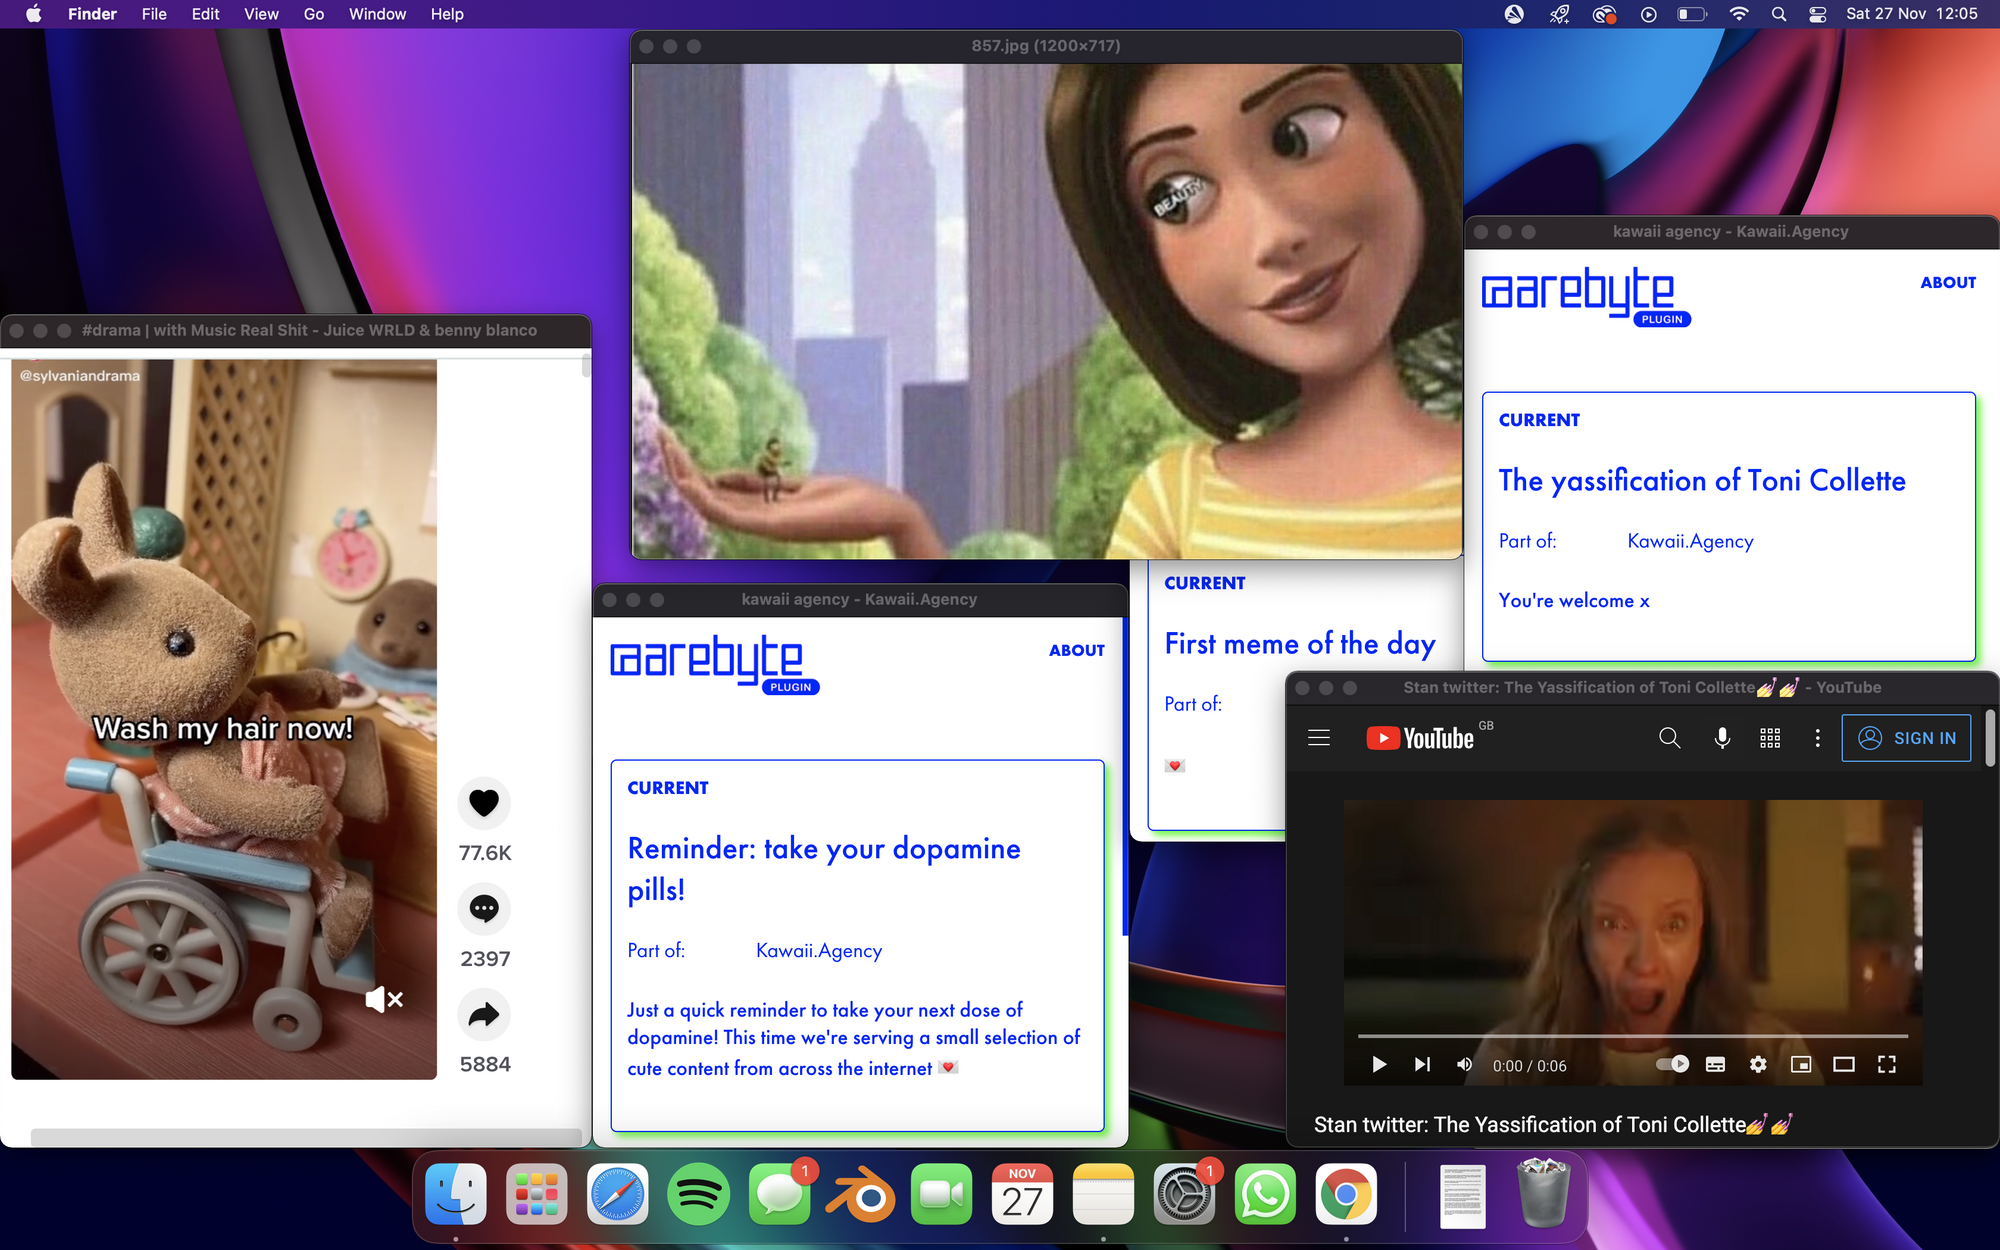The image size is (2000, 1250).
Task: Switch YouTube to miniplayer
Action: click(x=1801, y=1064)
